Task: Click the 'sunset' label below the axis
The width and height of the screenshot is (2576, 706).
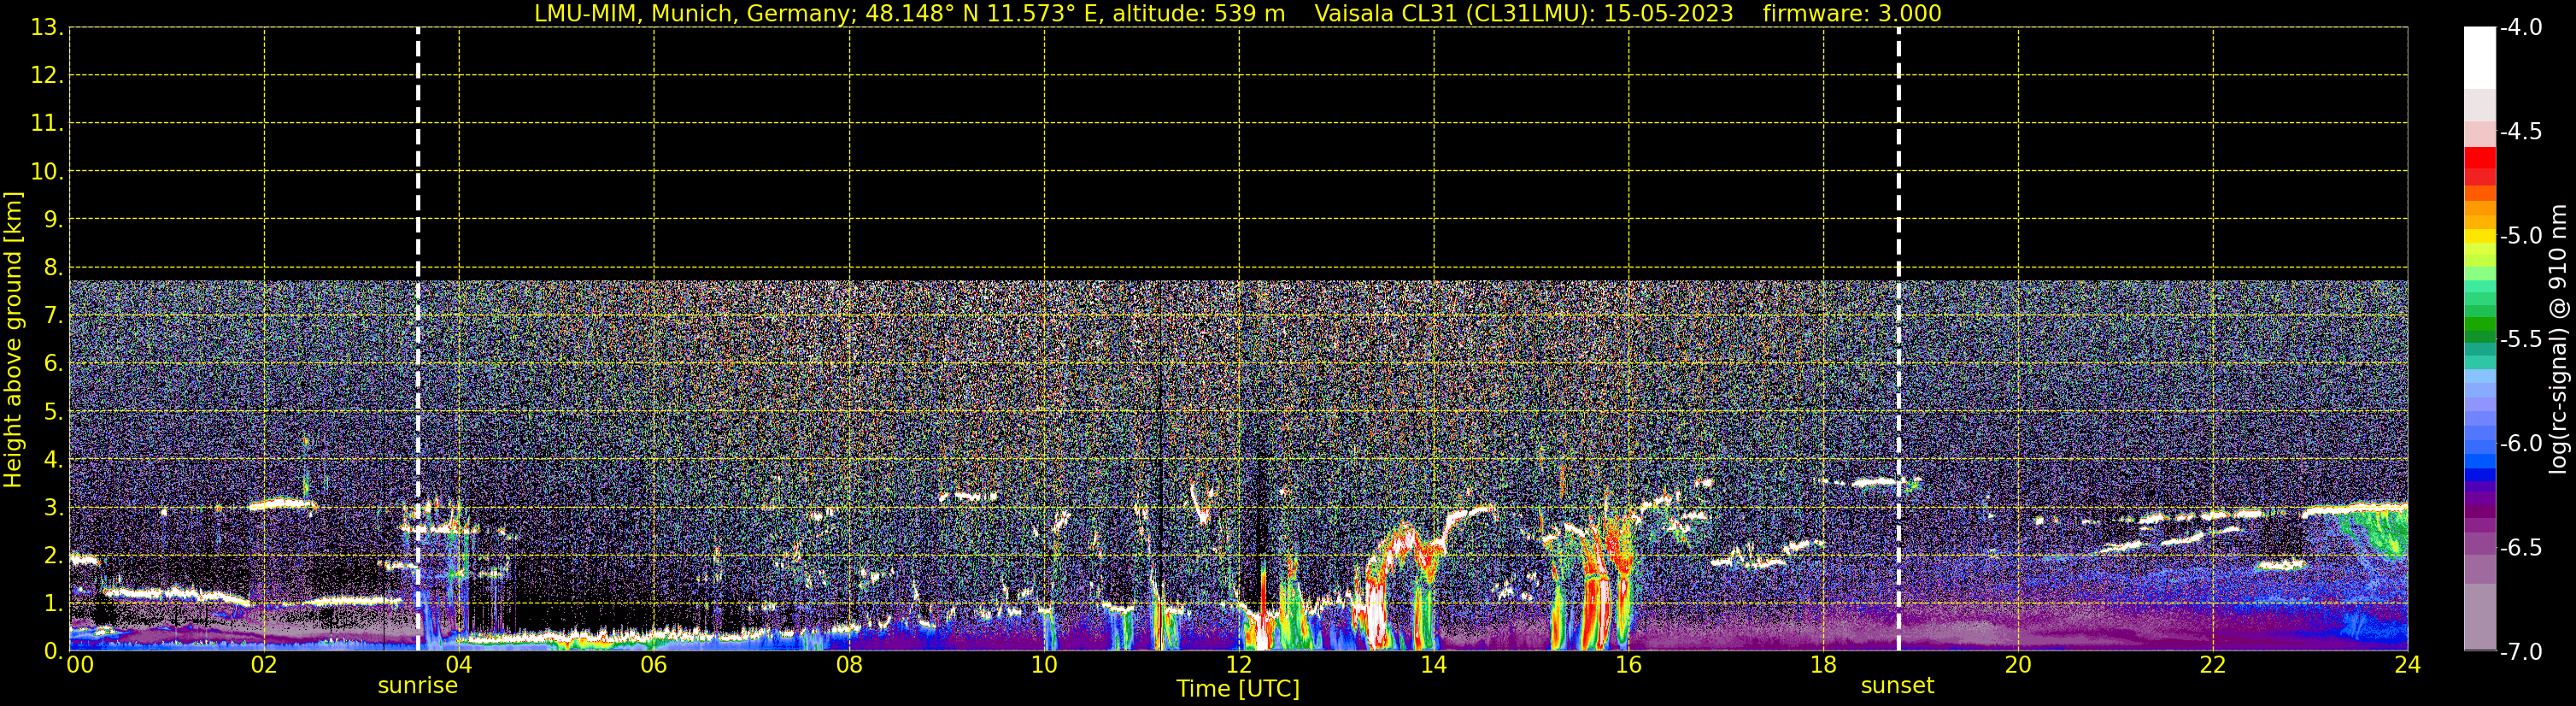Action: (x=1897, y=686)
